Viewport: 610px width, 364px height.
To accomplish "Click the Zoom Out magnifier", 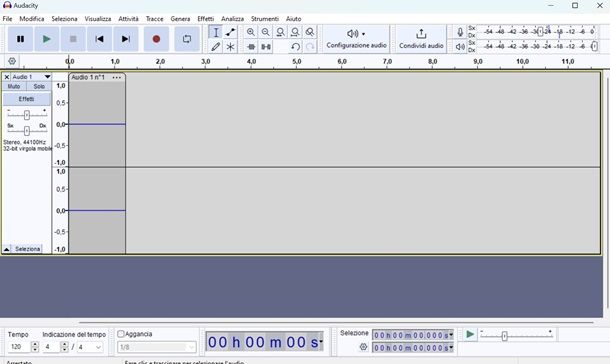I will coord(266,32).
